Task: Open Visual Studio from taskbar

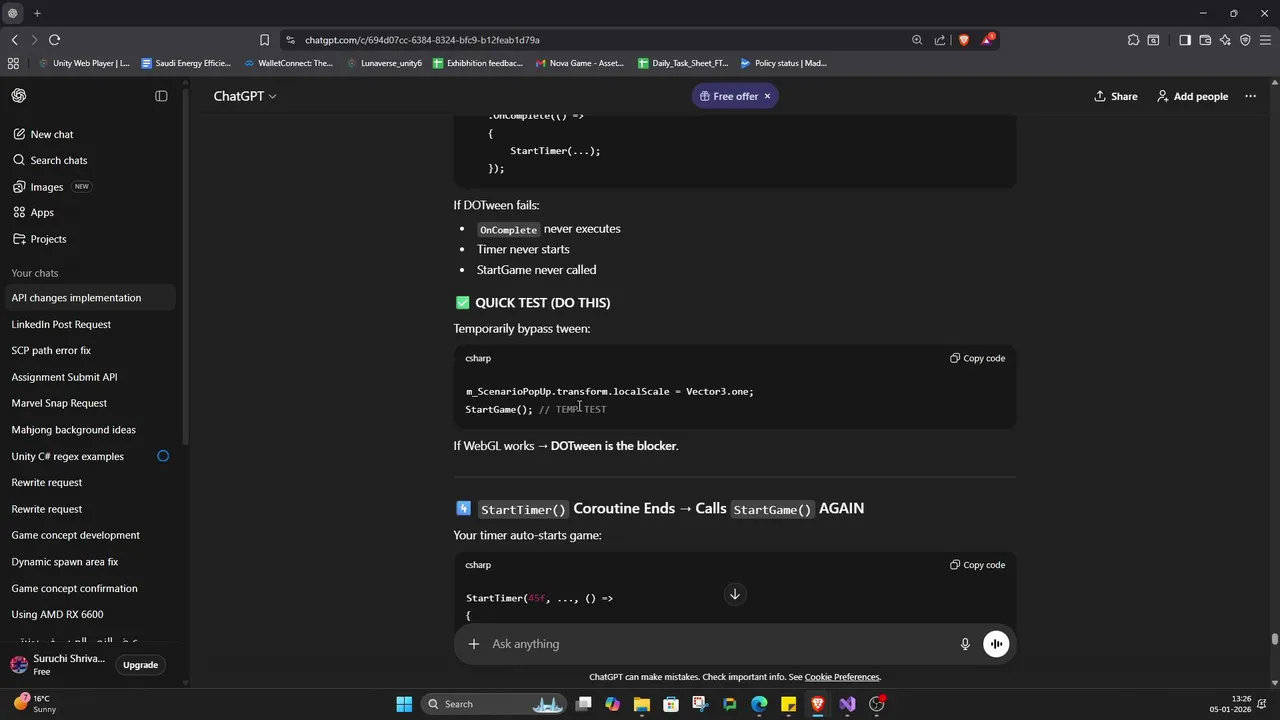Action: tap(847, 704)
